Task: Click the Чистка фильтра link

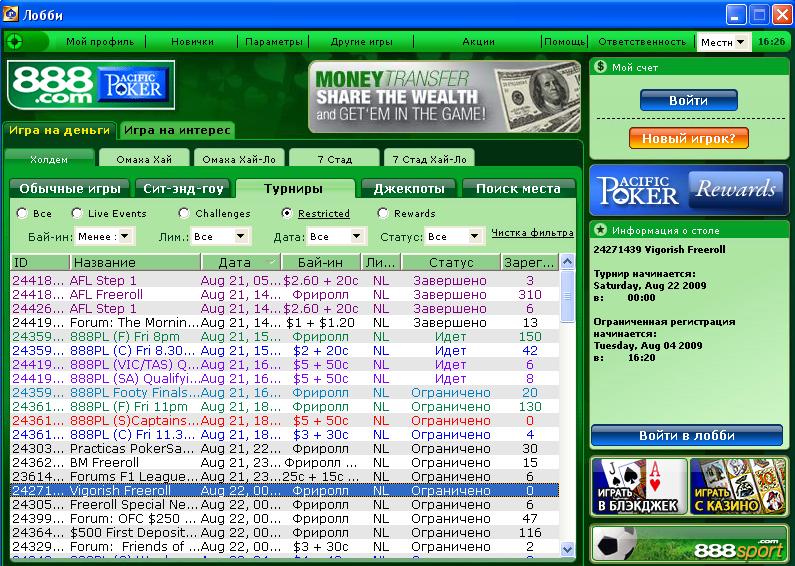Action: click(x=532, y=232)
